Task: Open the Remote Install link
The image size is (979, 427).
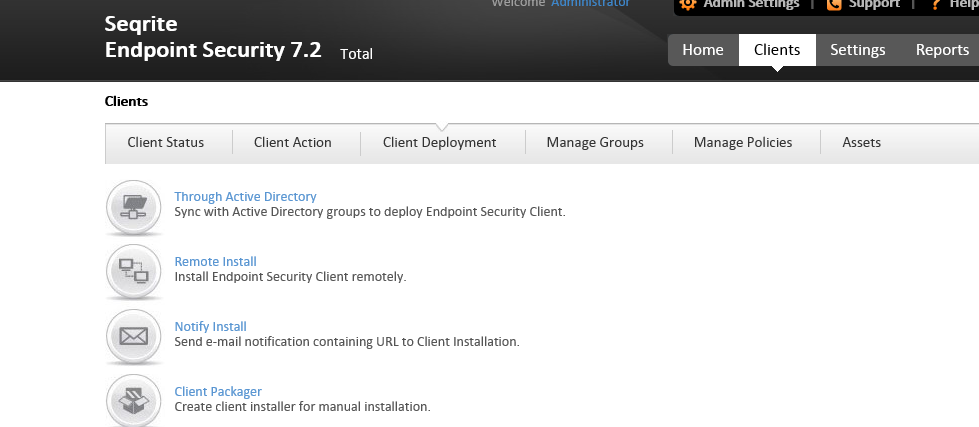Action: (x=215, y=262)
